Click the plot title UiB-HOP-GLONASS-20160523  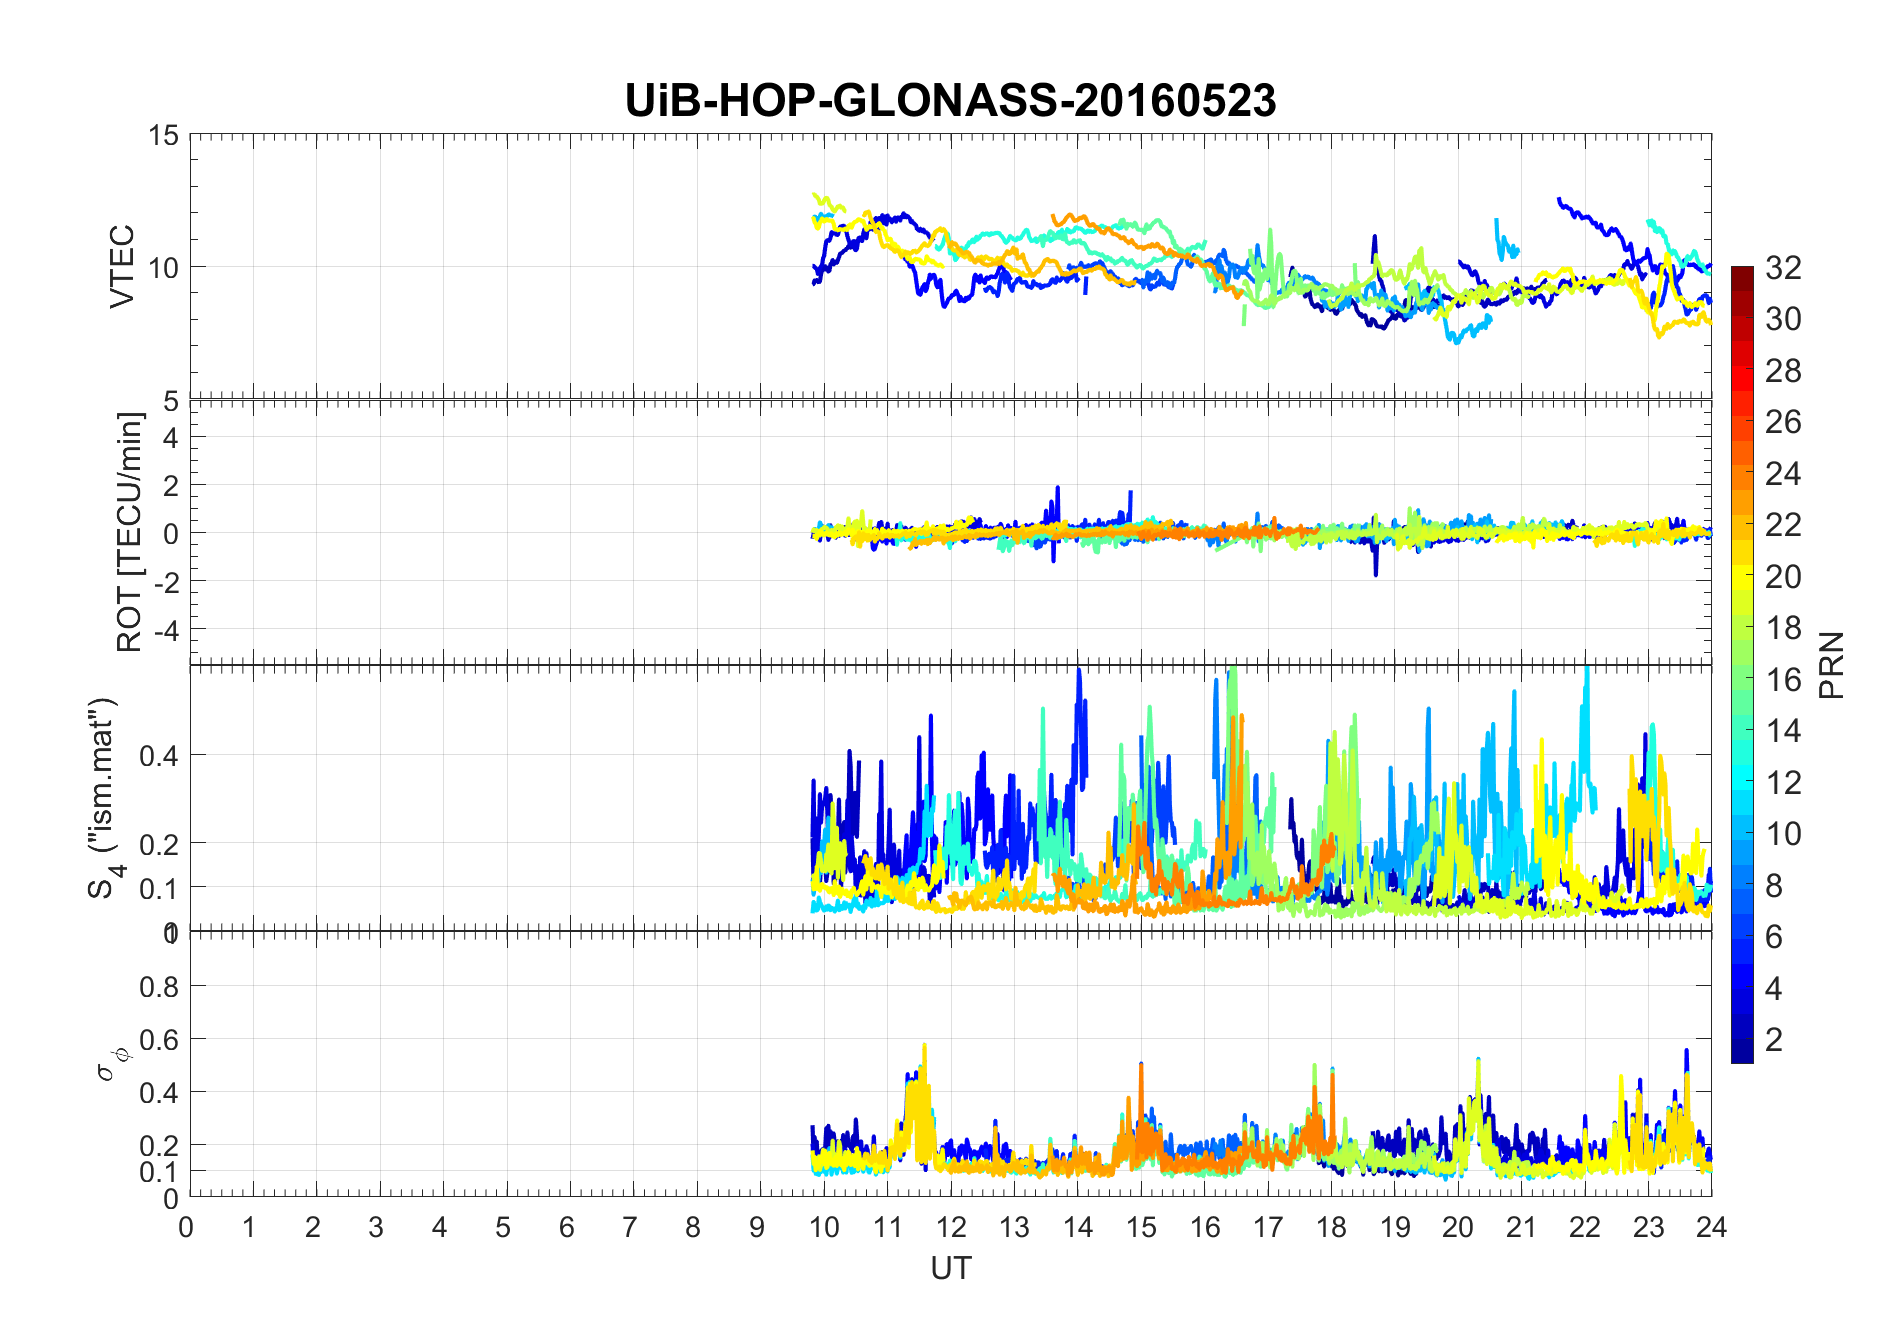(950, 101)
